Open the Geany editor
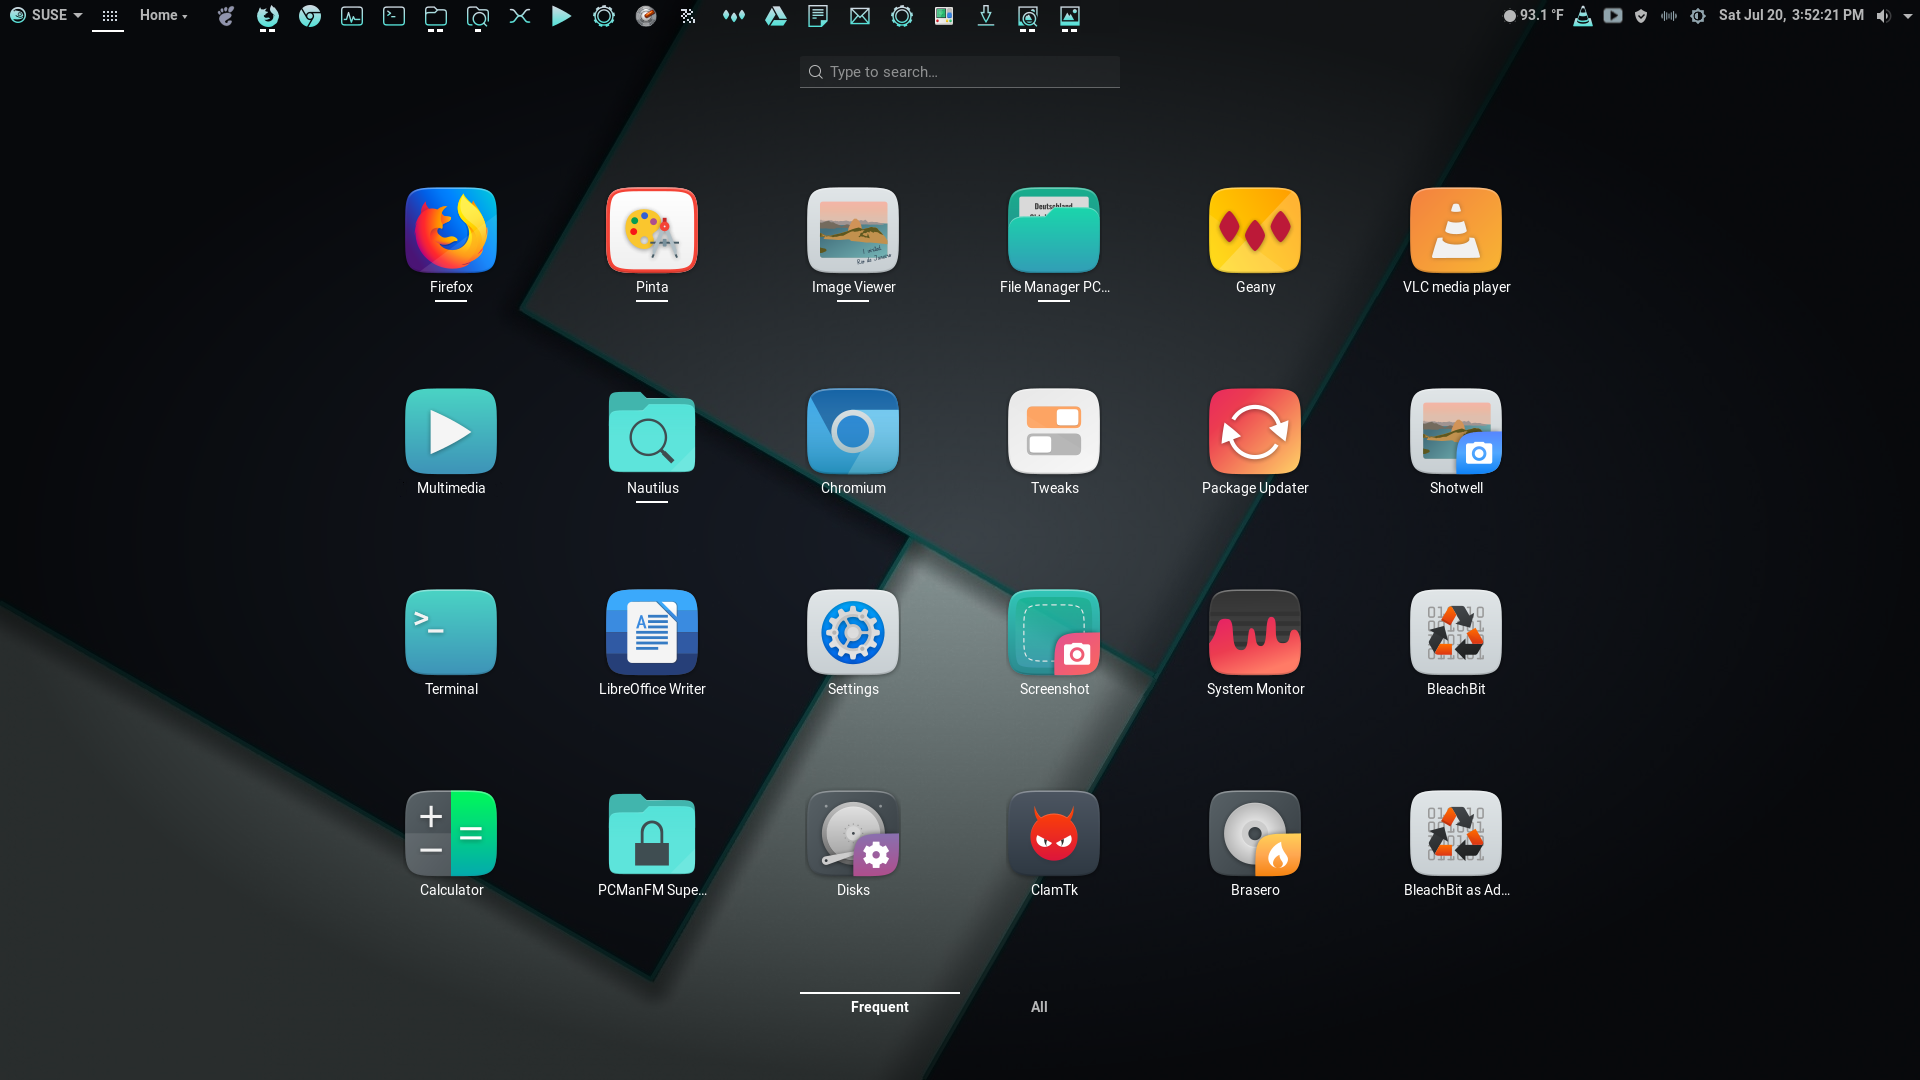Viewport: 1920px width, 1080px height. [x=1255, y=231]
